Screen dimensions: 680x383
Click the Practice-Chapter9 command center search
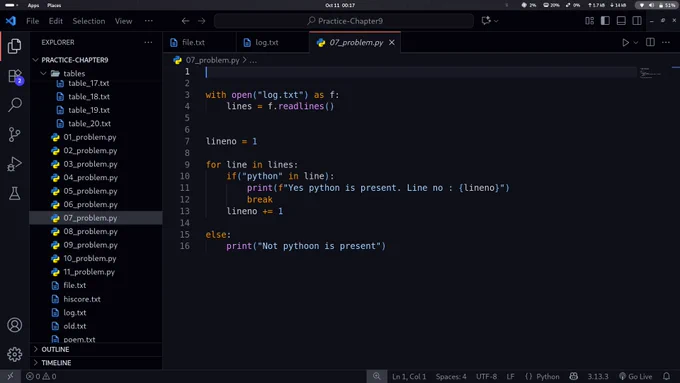tap(344, 21)
